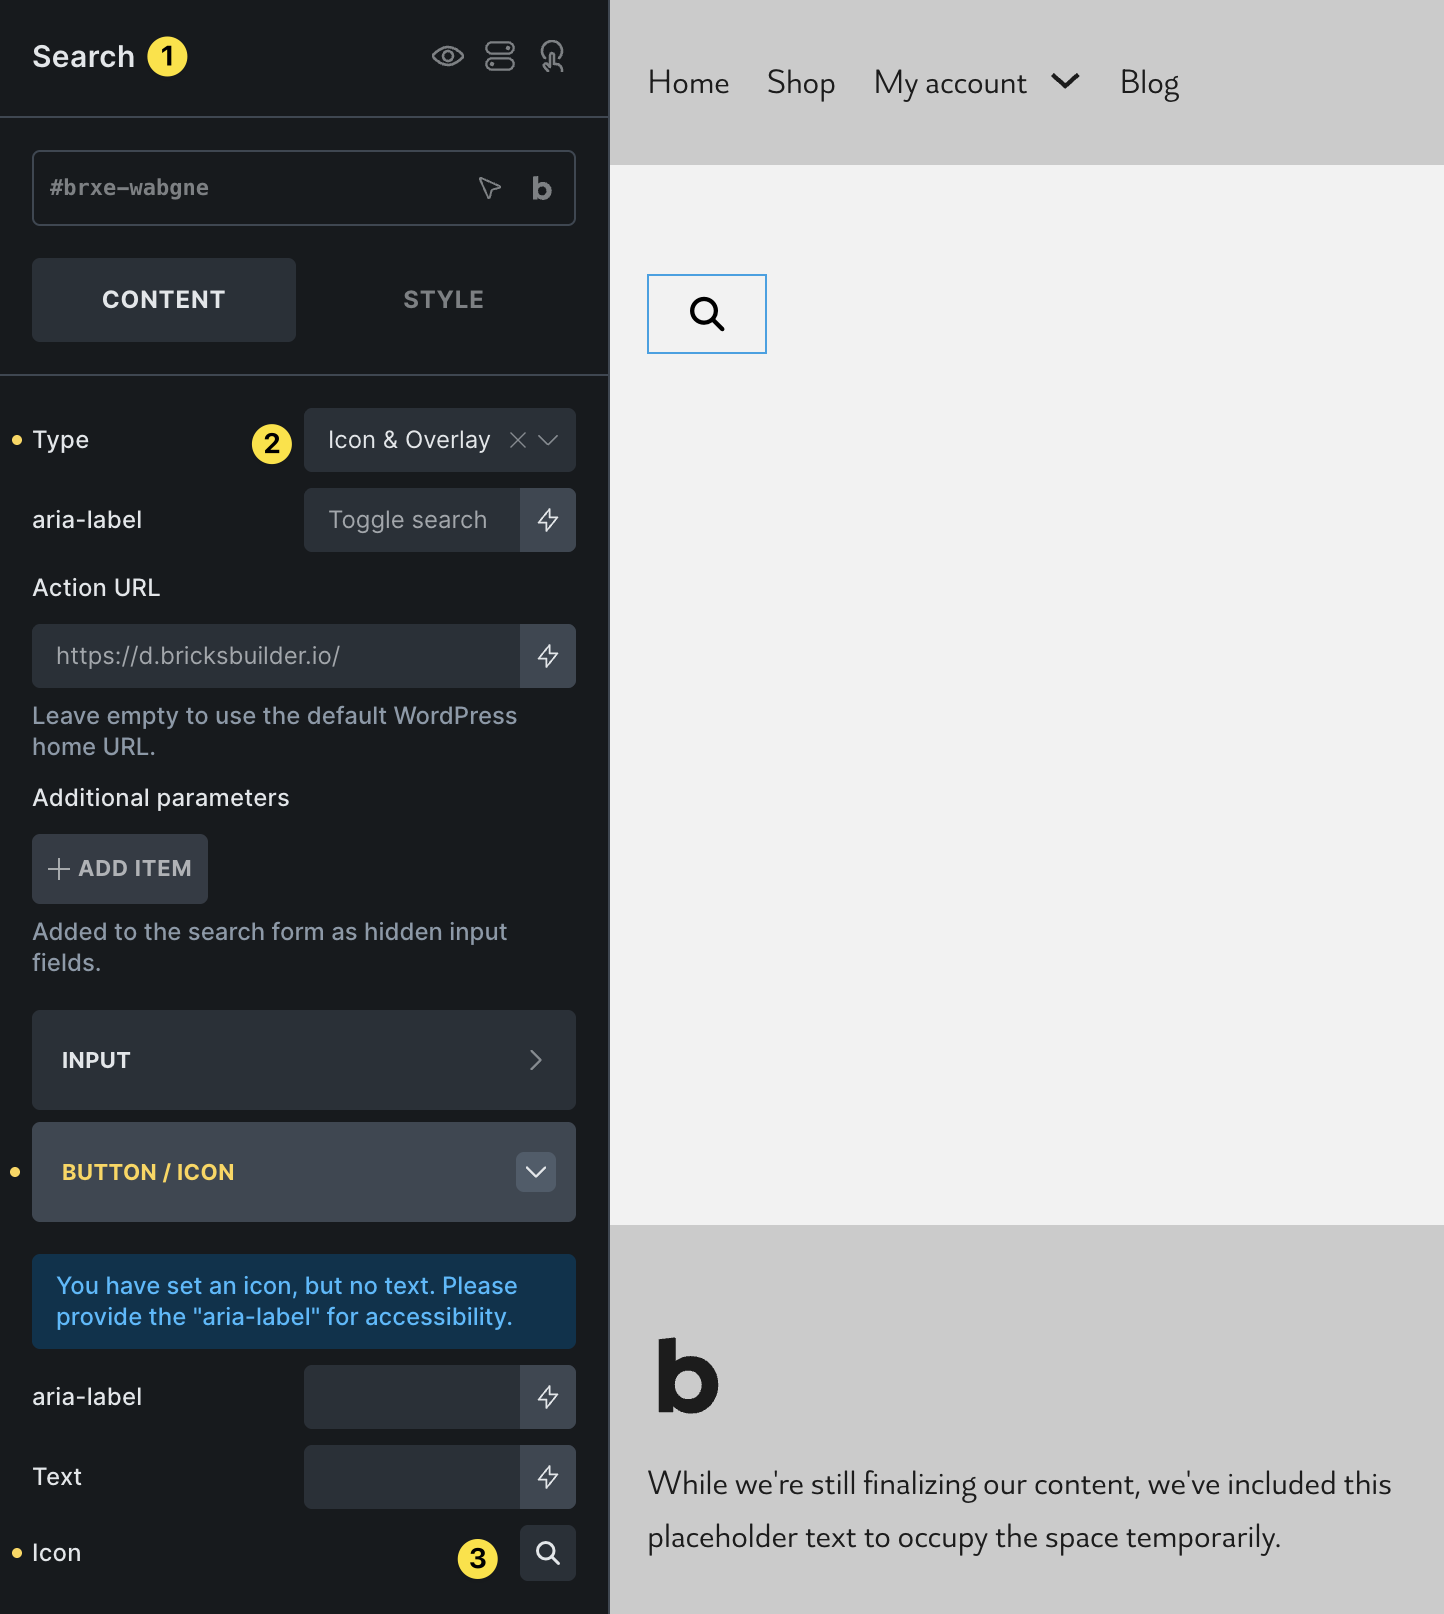The width and height of the screenshot is (1444, 1614).
Task: Toggle element visibility eye icon
Action: [x=447, y=56]
